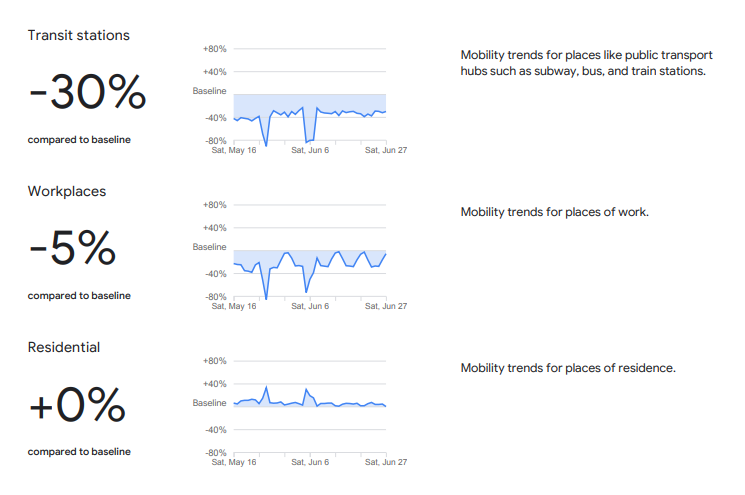
Task: Click the 'places of residence' description text
Action: (568, 368)
